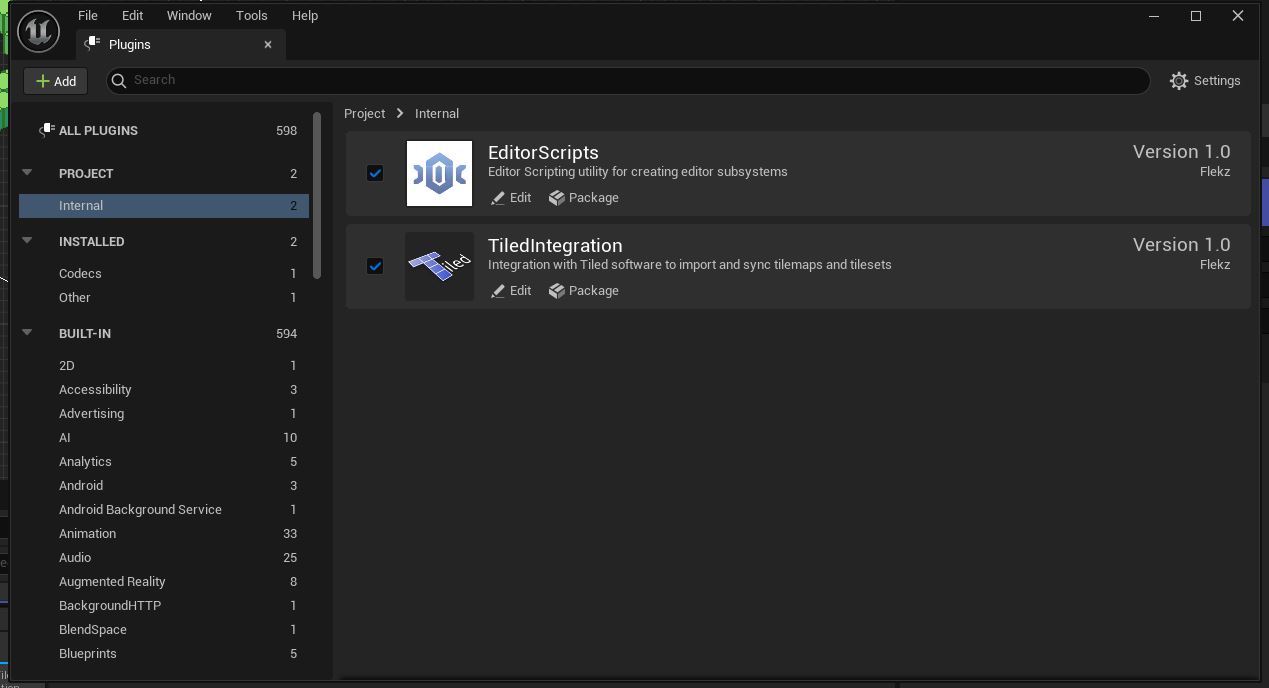The width and height of the screenshot is (1269, 688).
Task: Select the Codecs category
Action: [x=164, y=273]
